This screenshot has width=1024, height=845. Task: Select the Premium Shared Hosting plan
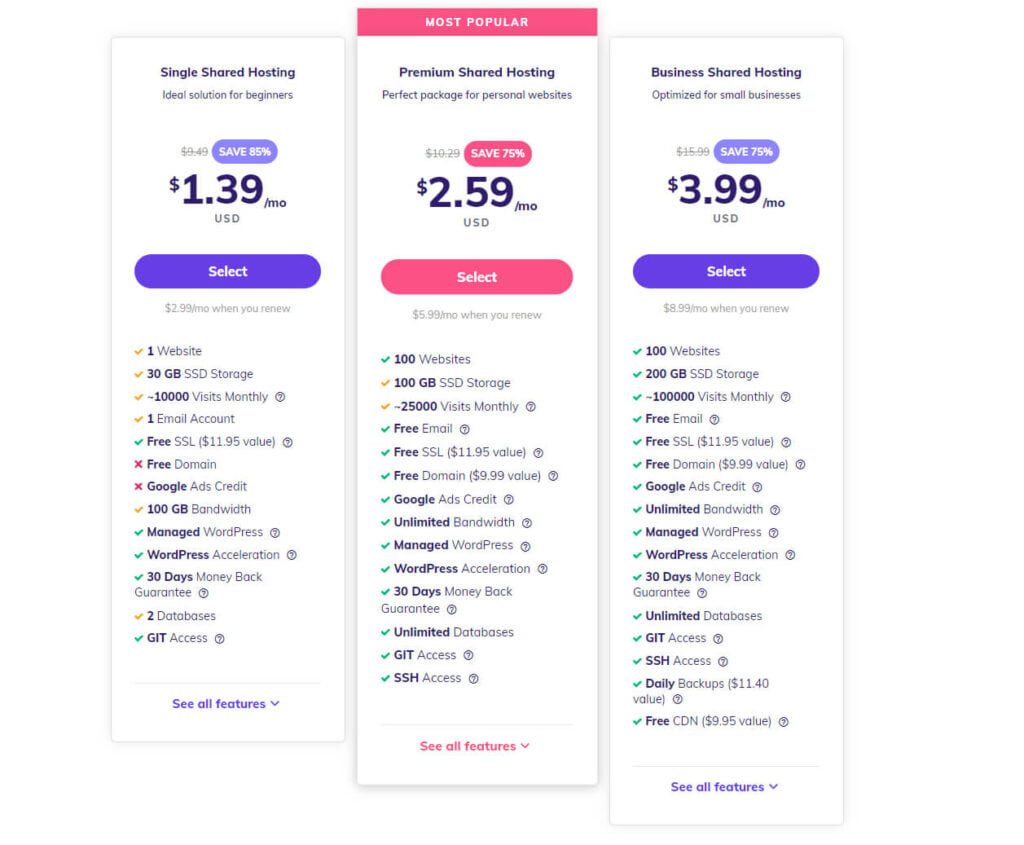(x=476, y=277)
